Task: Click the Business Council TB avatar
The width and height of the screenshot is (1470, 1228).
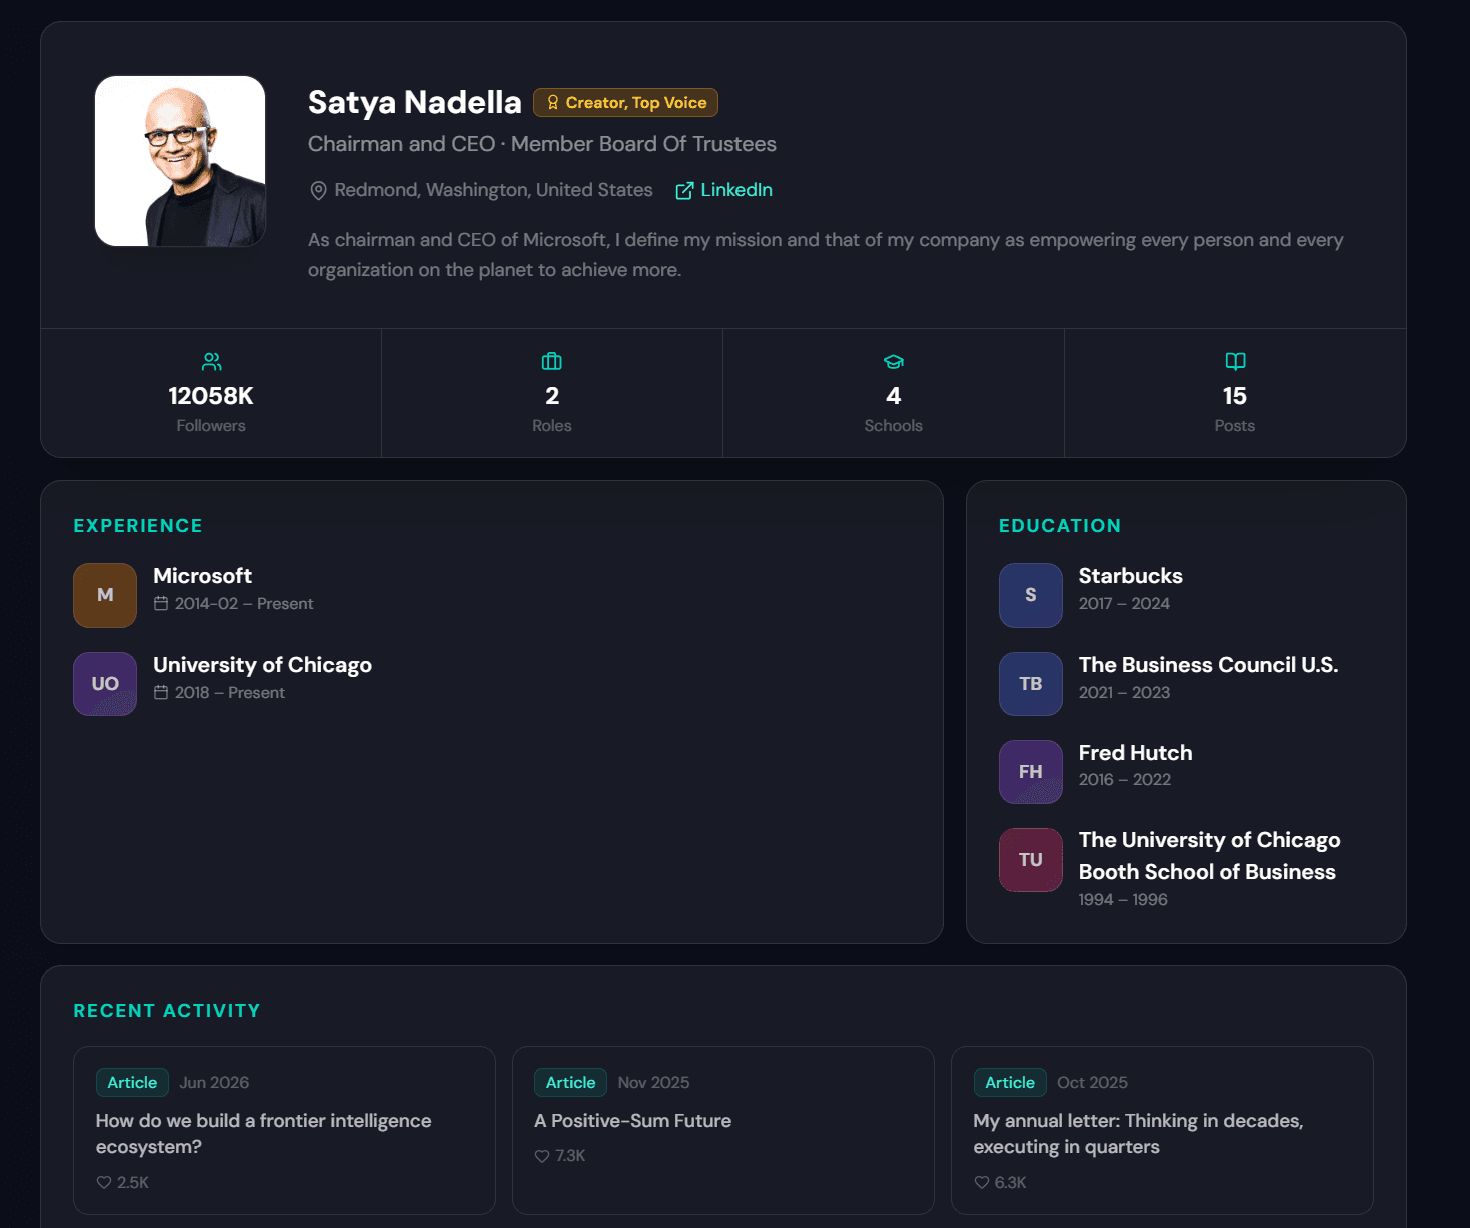Action: [x=1031, y=684]
